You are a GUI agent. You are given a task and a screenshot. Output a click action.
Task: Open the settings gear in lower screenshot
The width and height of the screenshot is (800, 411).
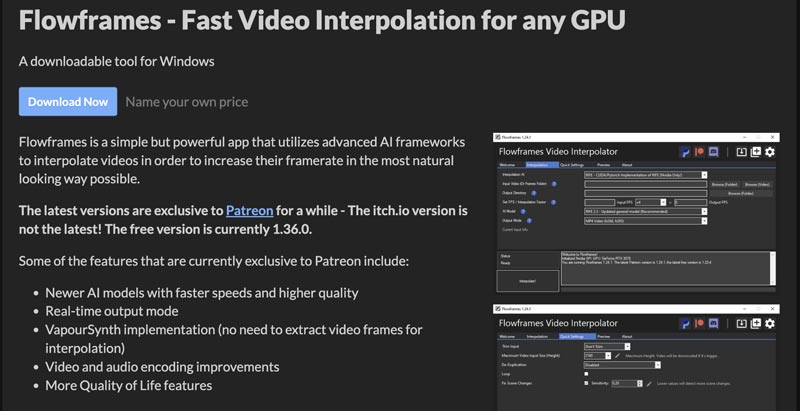click(x=769, y=323)
